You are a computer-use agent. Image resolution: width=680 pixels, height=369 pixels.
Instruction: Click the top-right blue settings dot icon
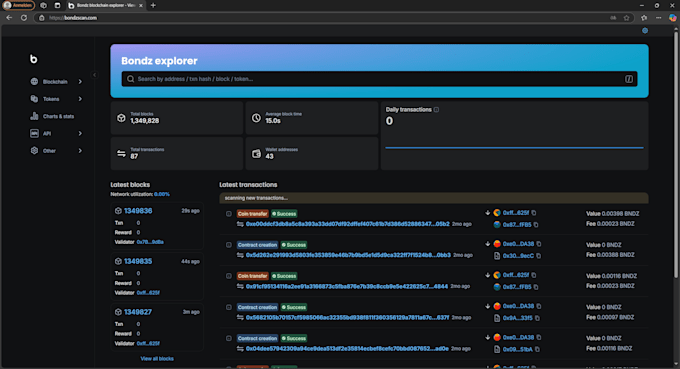pyautogui.click(x=645, y=31)
